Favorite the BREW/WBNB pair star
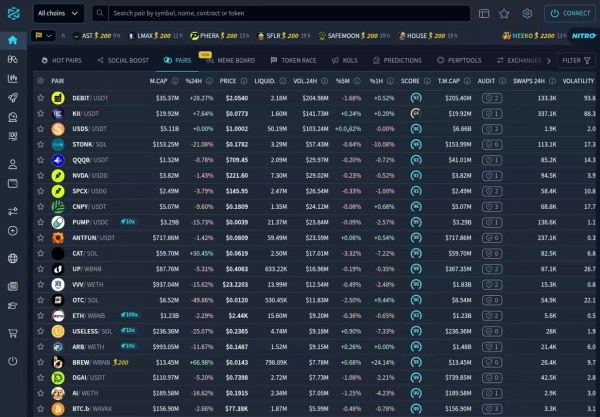Screen dimensions: 600x417 [41, 362]
